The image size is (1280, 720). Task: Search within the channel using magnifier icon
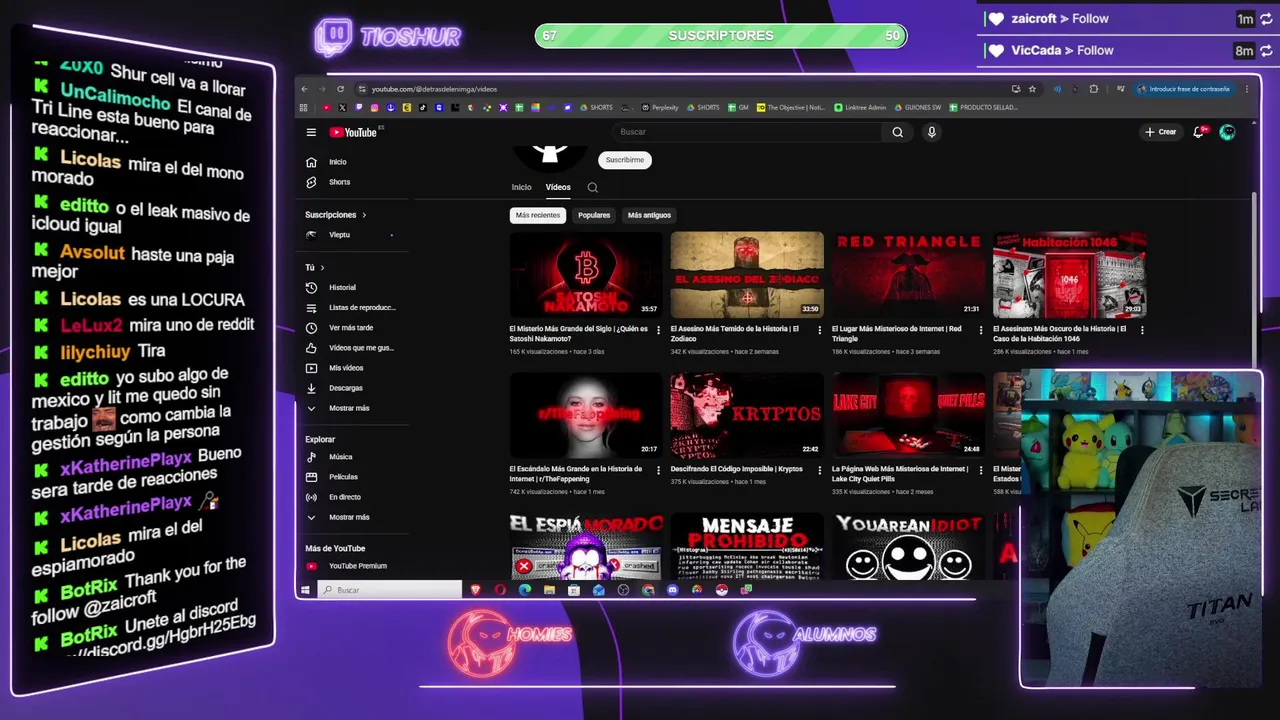pos(592,187)
